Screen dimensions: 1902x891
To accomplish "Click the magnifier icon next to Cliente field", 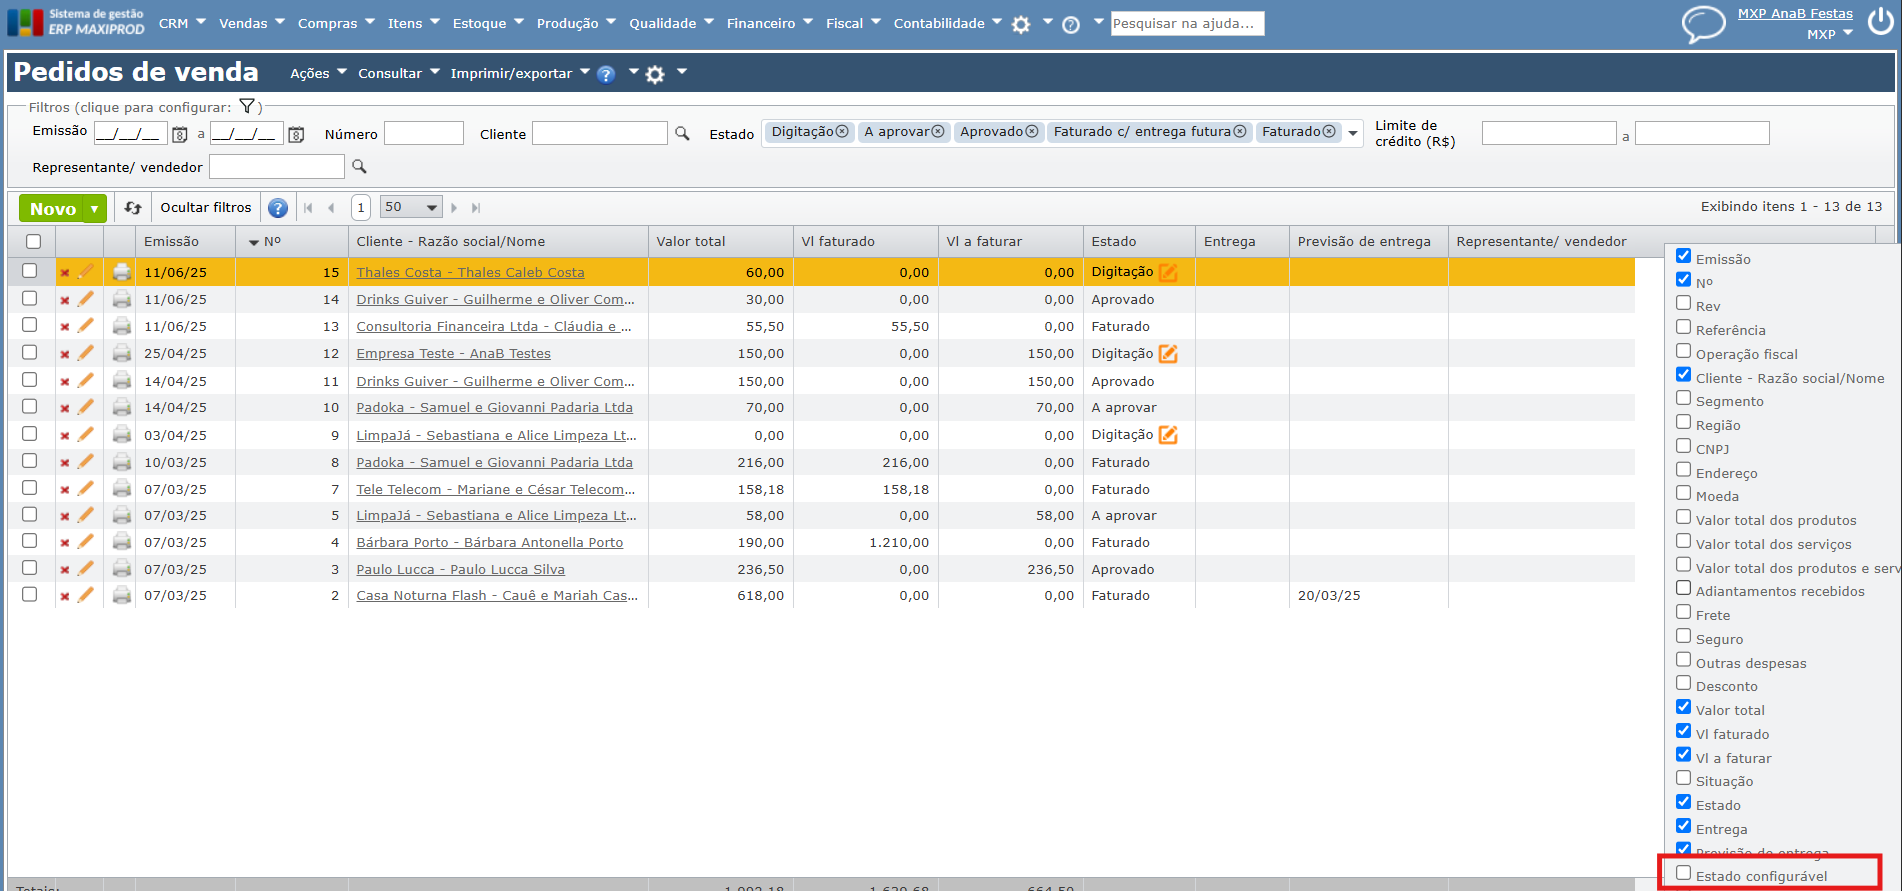I will [x=682, y=133].
